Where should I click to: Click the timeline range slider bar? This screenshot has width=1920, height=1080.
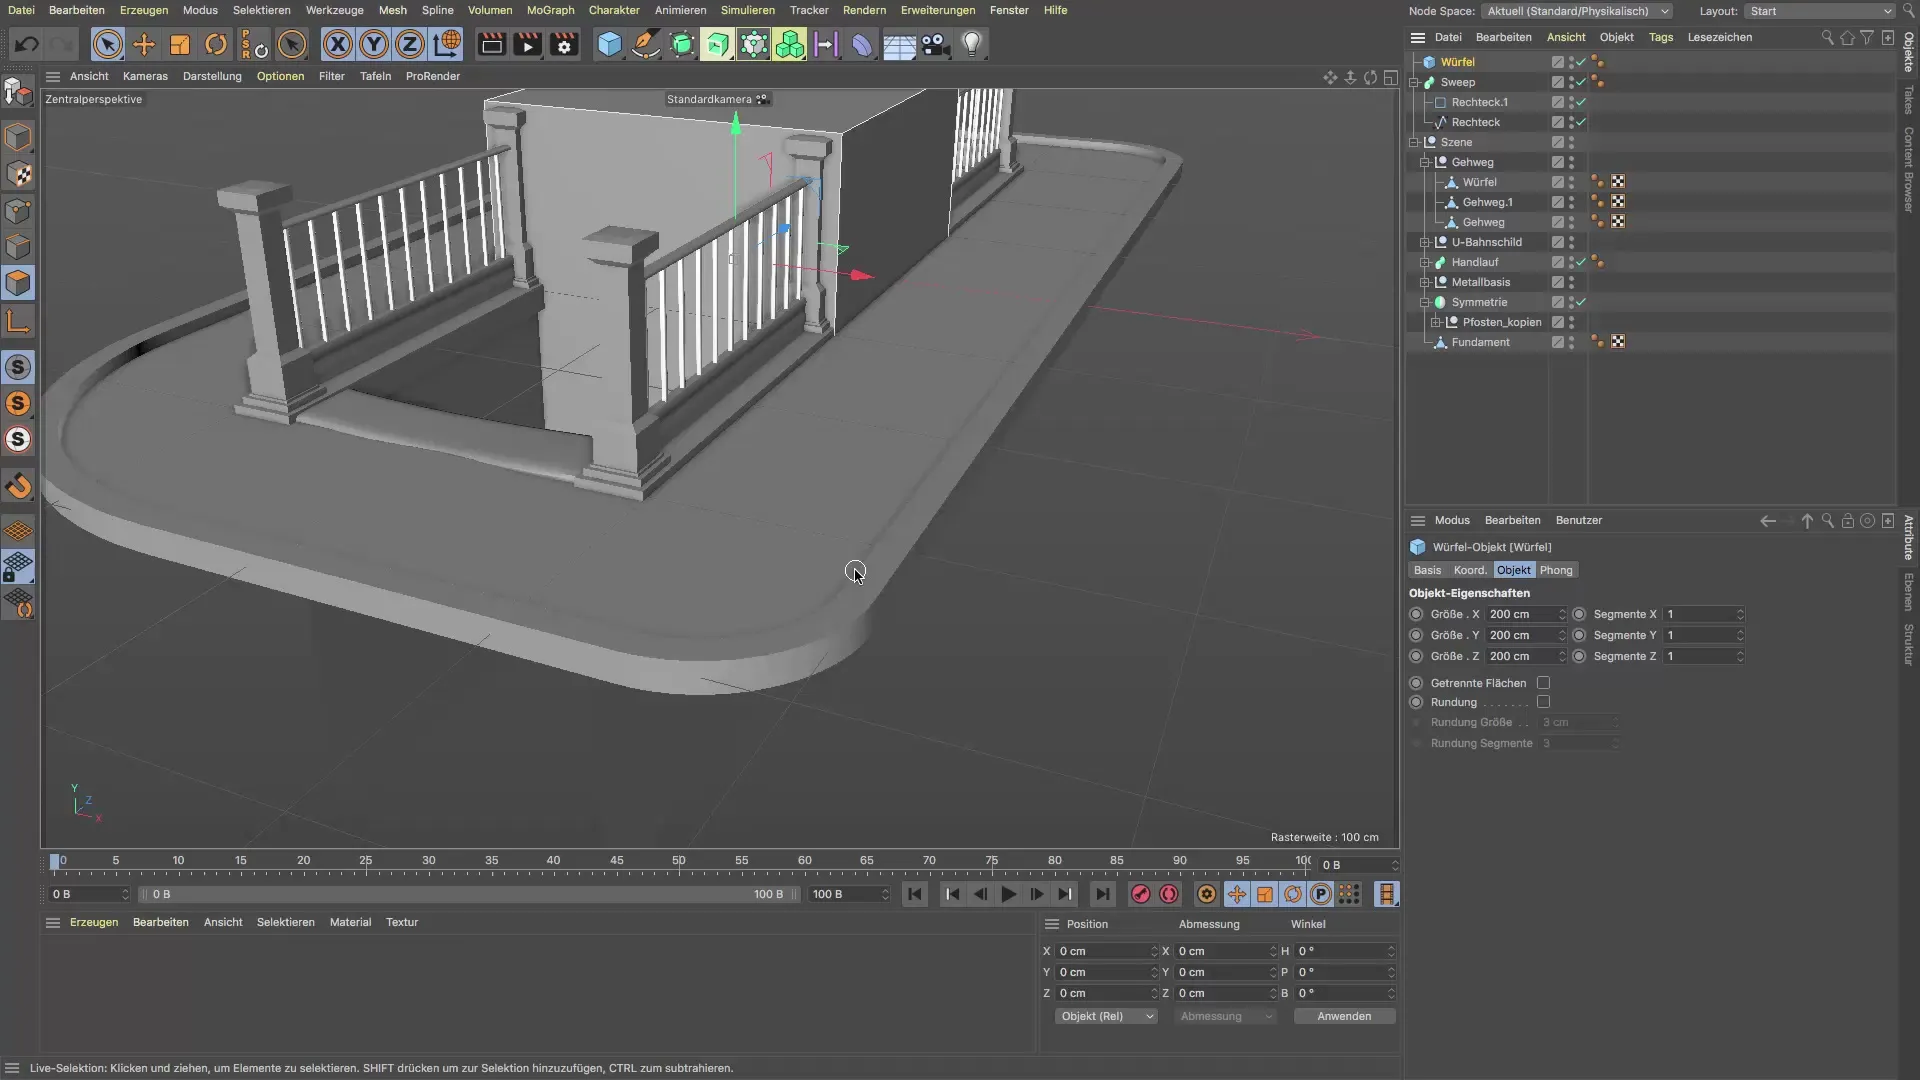coord(468,894)
